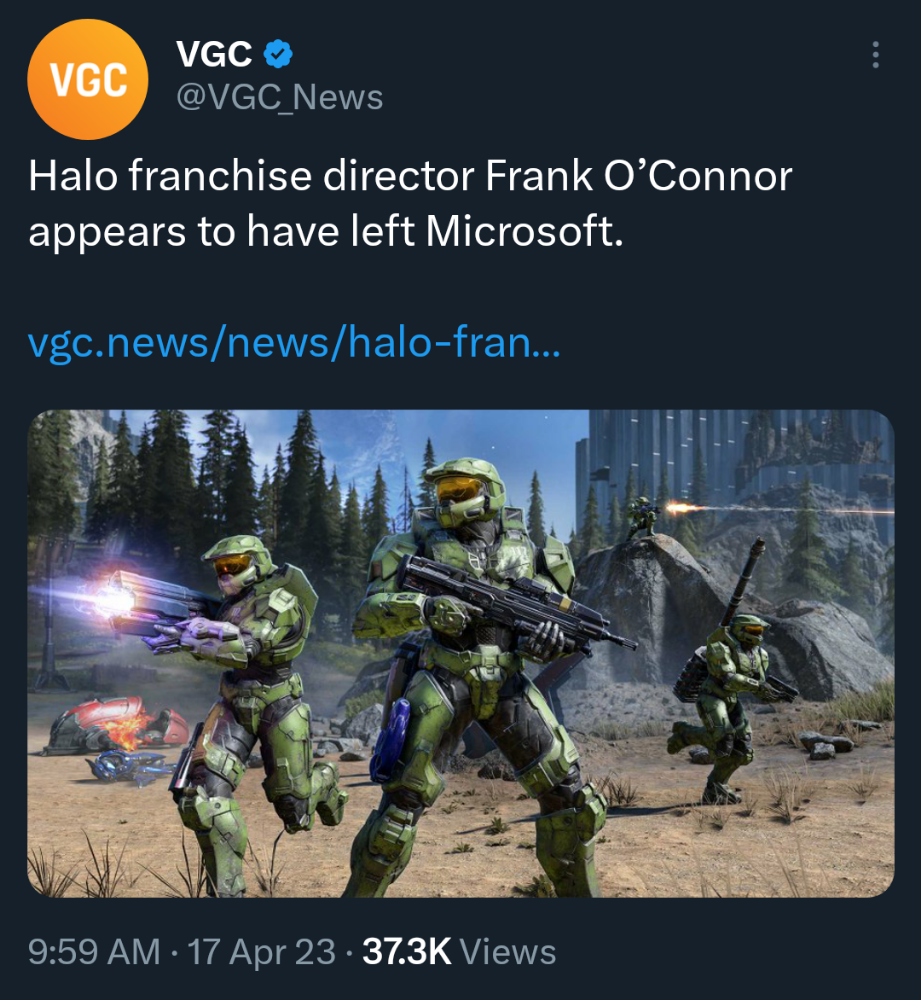
Task: Open the VGC display name profile
Action: coord(214,54)
